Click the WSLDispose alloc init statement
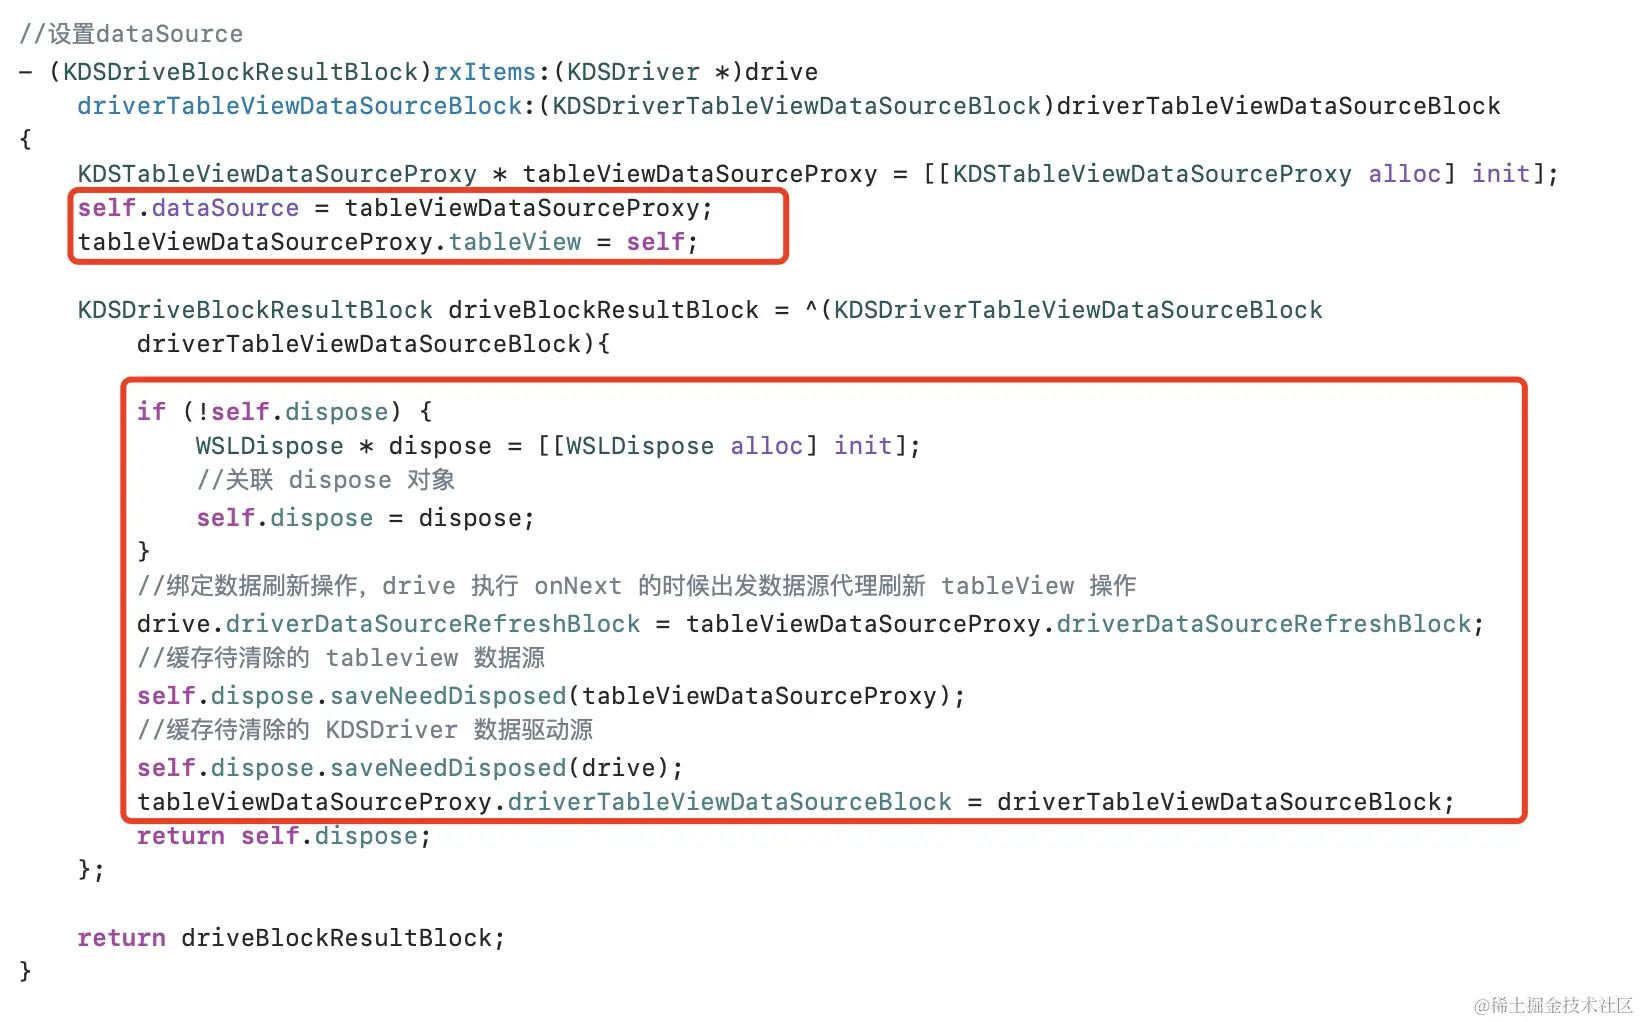Image resolution: width=1640 pixels, height=1022 pixels. [x=558, y=446]
